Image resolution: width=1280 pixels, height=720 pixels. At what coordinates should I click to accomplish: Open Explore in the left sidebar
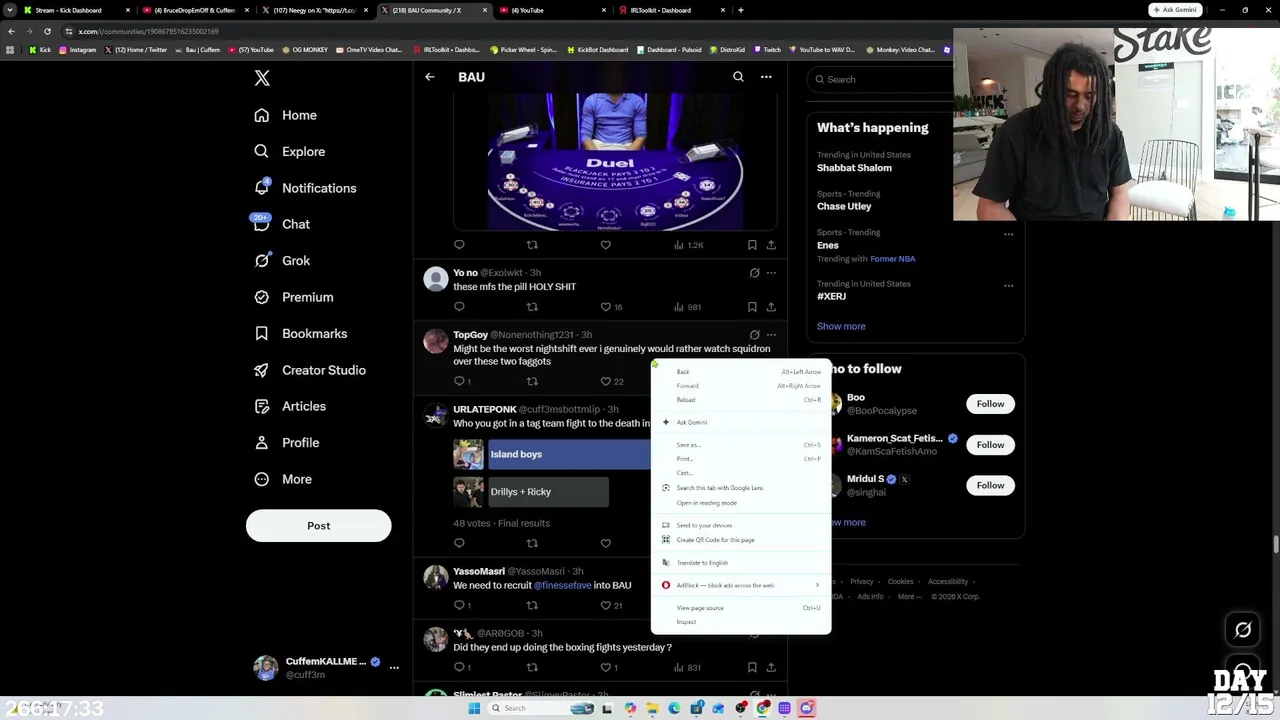[x=289, y=152]
